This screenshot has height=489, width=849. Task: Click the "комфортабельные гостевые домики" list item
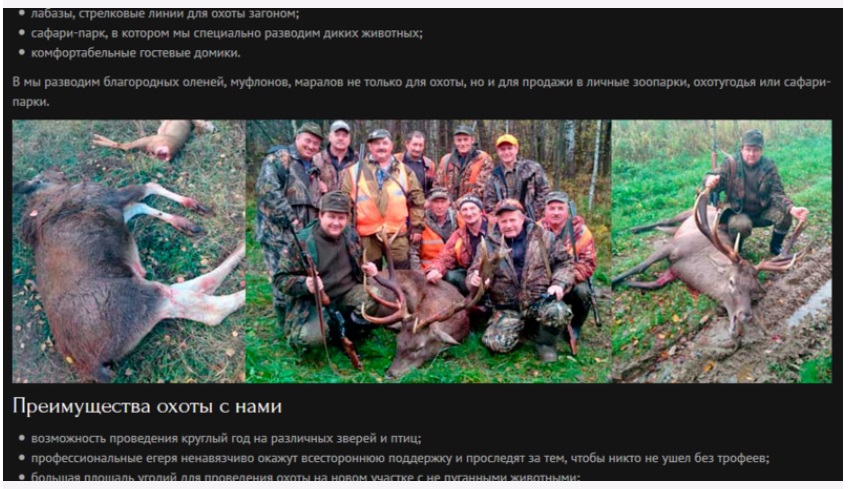[135, 53]
